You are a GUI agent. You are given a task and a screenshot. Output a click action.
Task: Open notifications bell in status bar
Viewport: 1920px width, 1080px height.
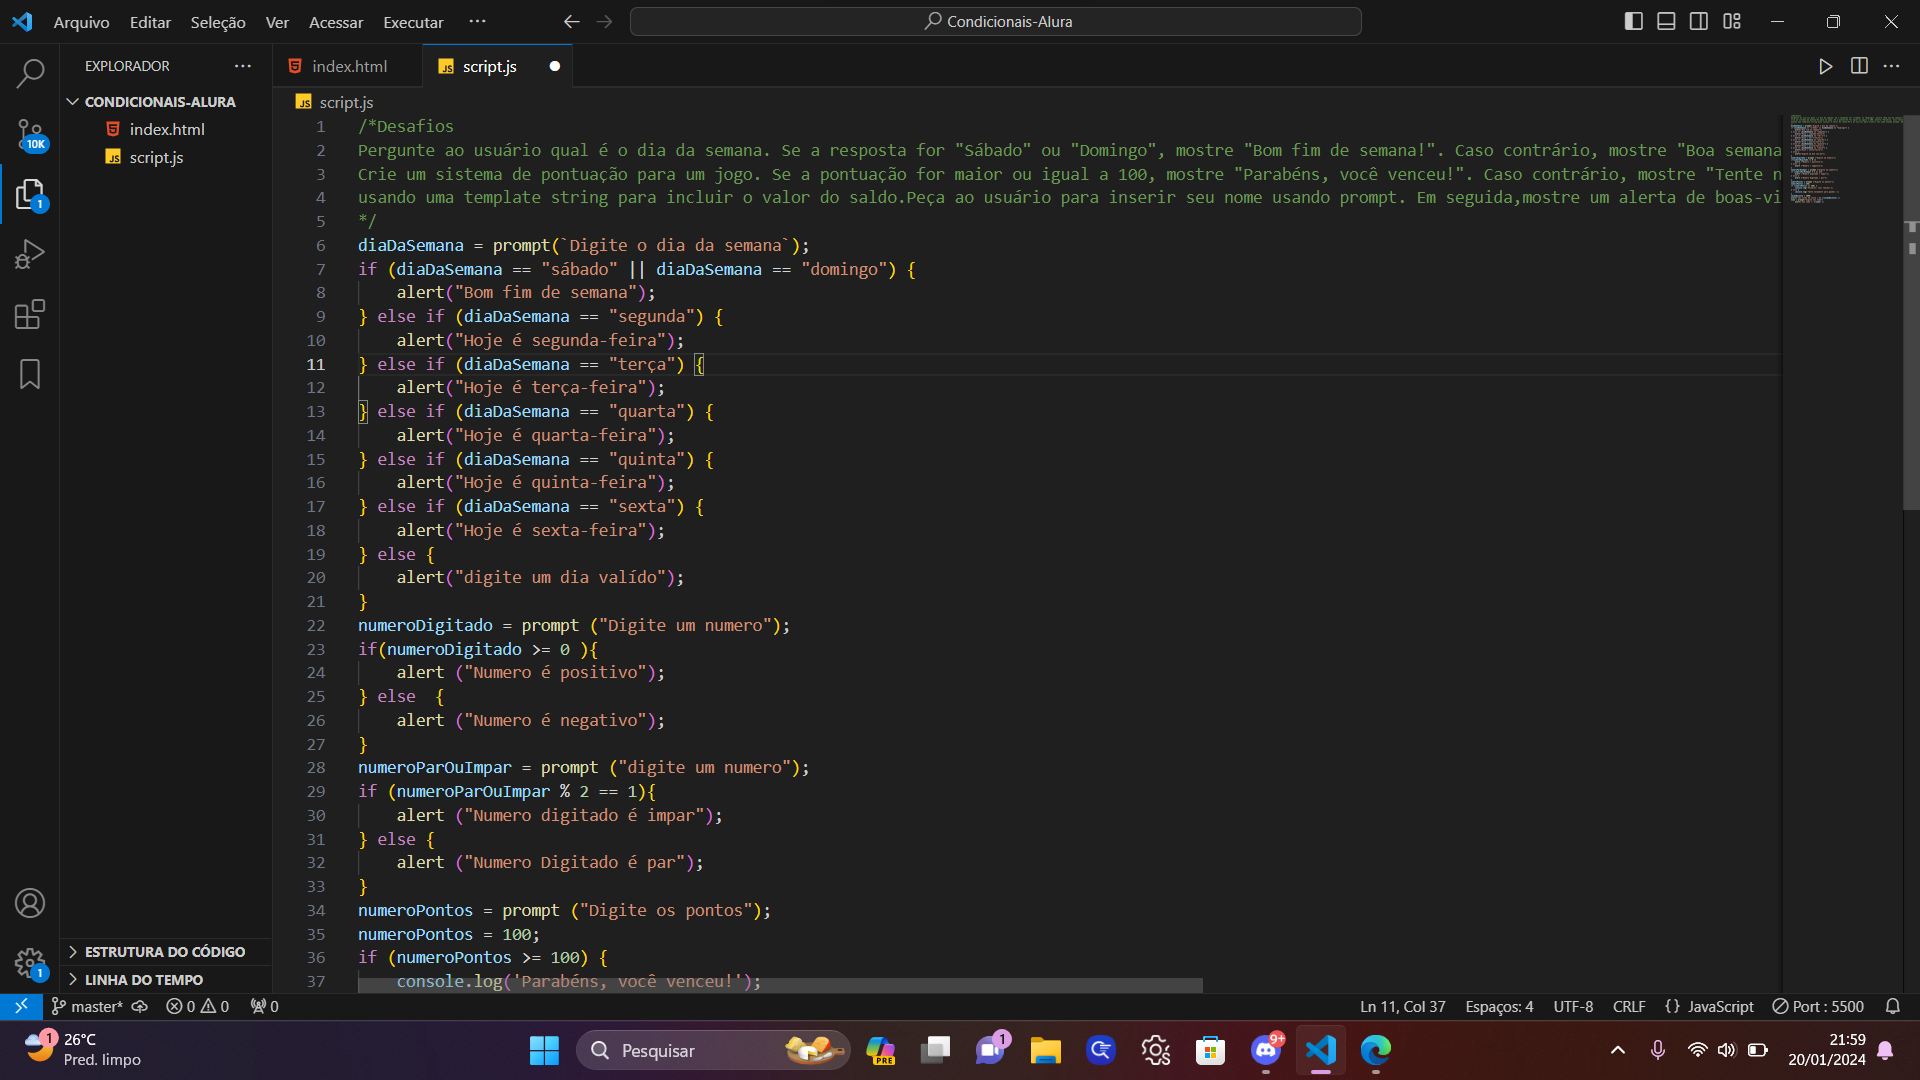click(x=1892, y=1006)
